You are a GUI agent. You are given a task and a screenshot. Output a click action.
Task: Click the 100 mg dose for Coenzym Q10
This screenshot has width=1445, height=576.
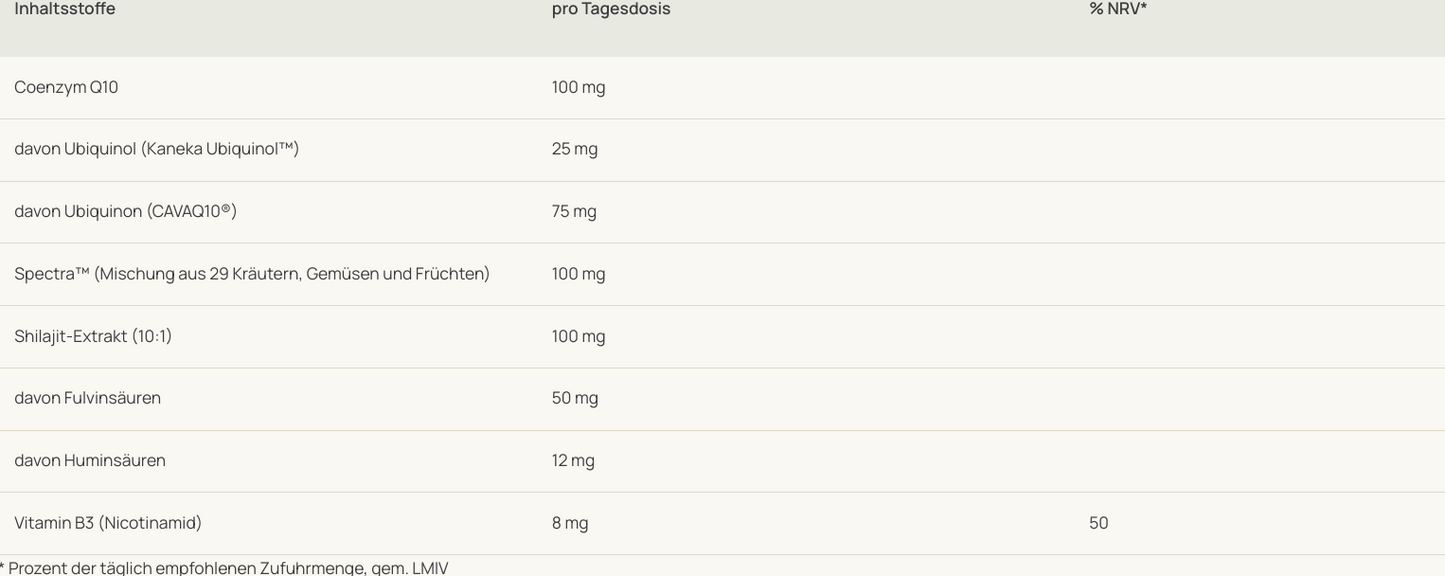click(x=578, y=87)
